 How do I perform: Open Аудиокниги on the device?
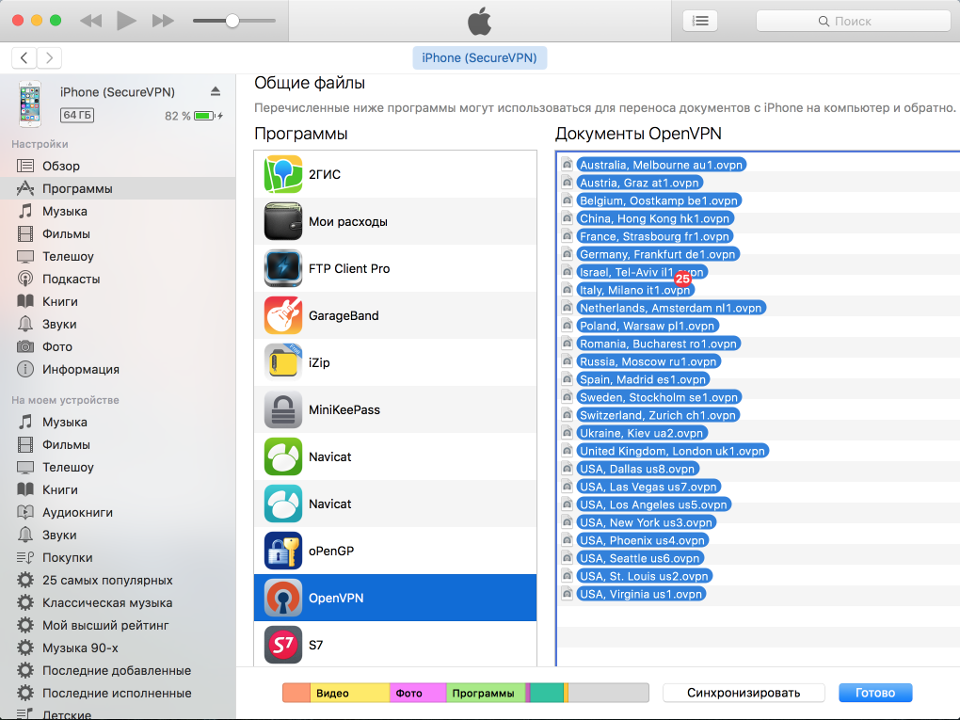(x=118, y=512)
